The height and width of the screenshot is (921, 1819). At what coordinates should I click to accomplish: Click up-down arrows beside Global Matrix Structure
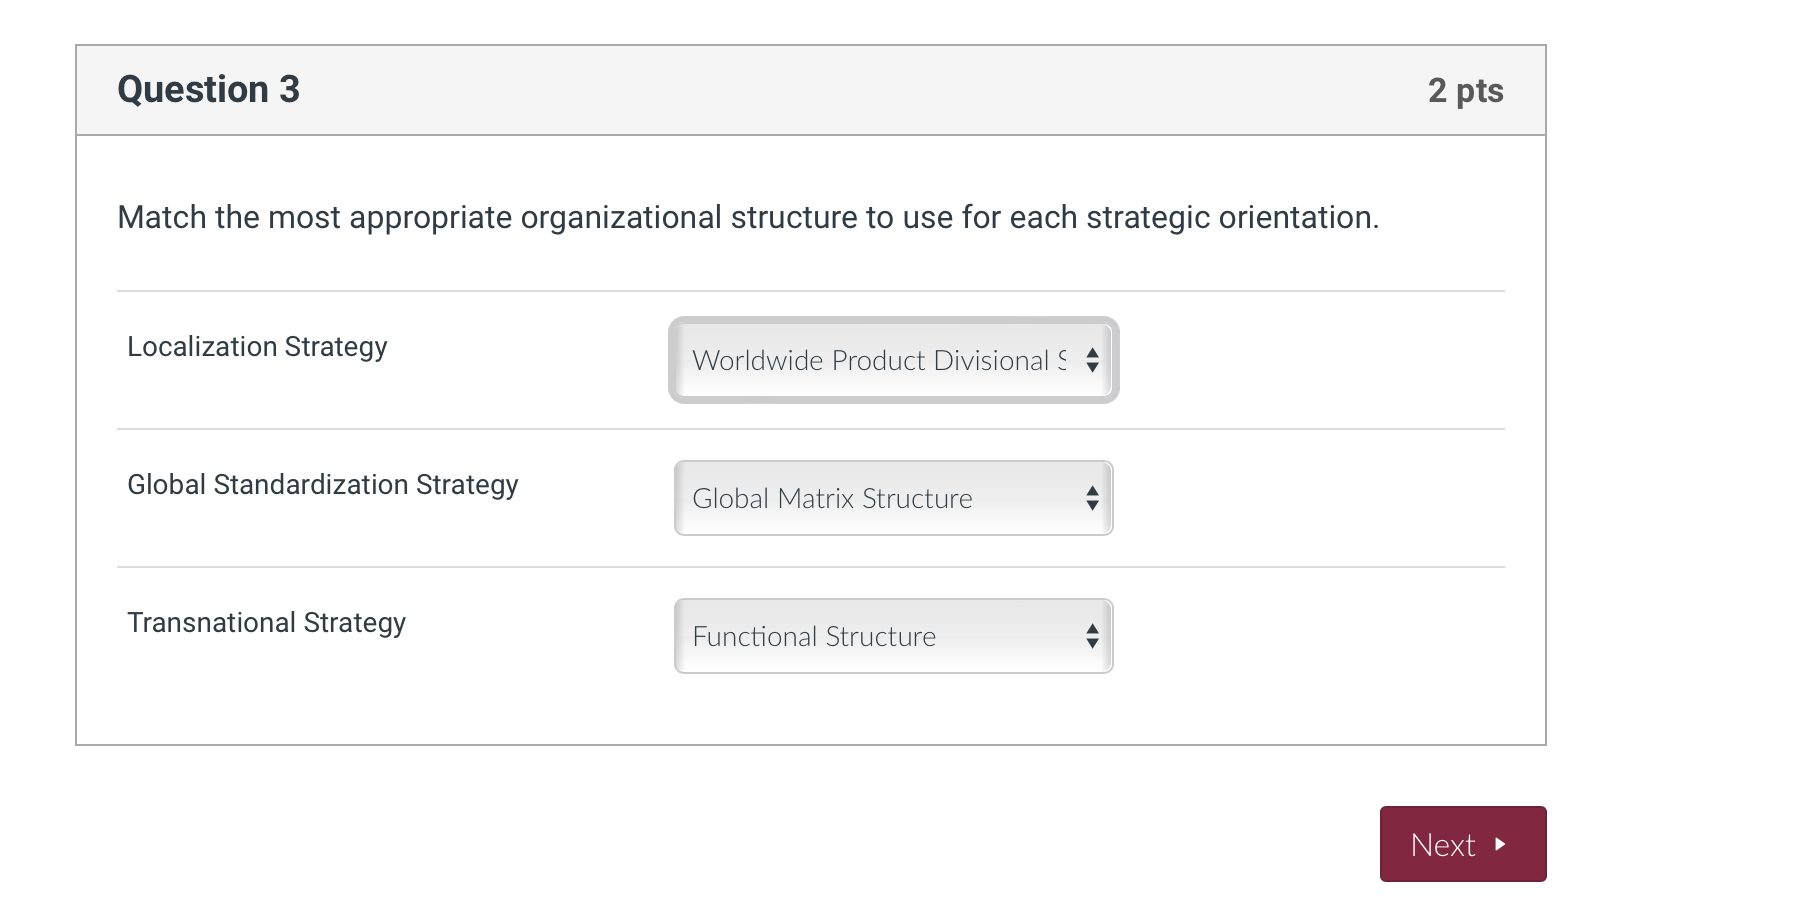1092,498
